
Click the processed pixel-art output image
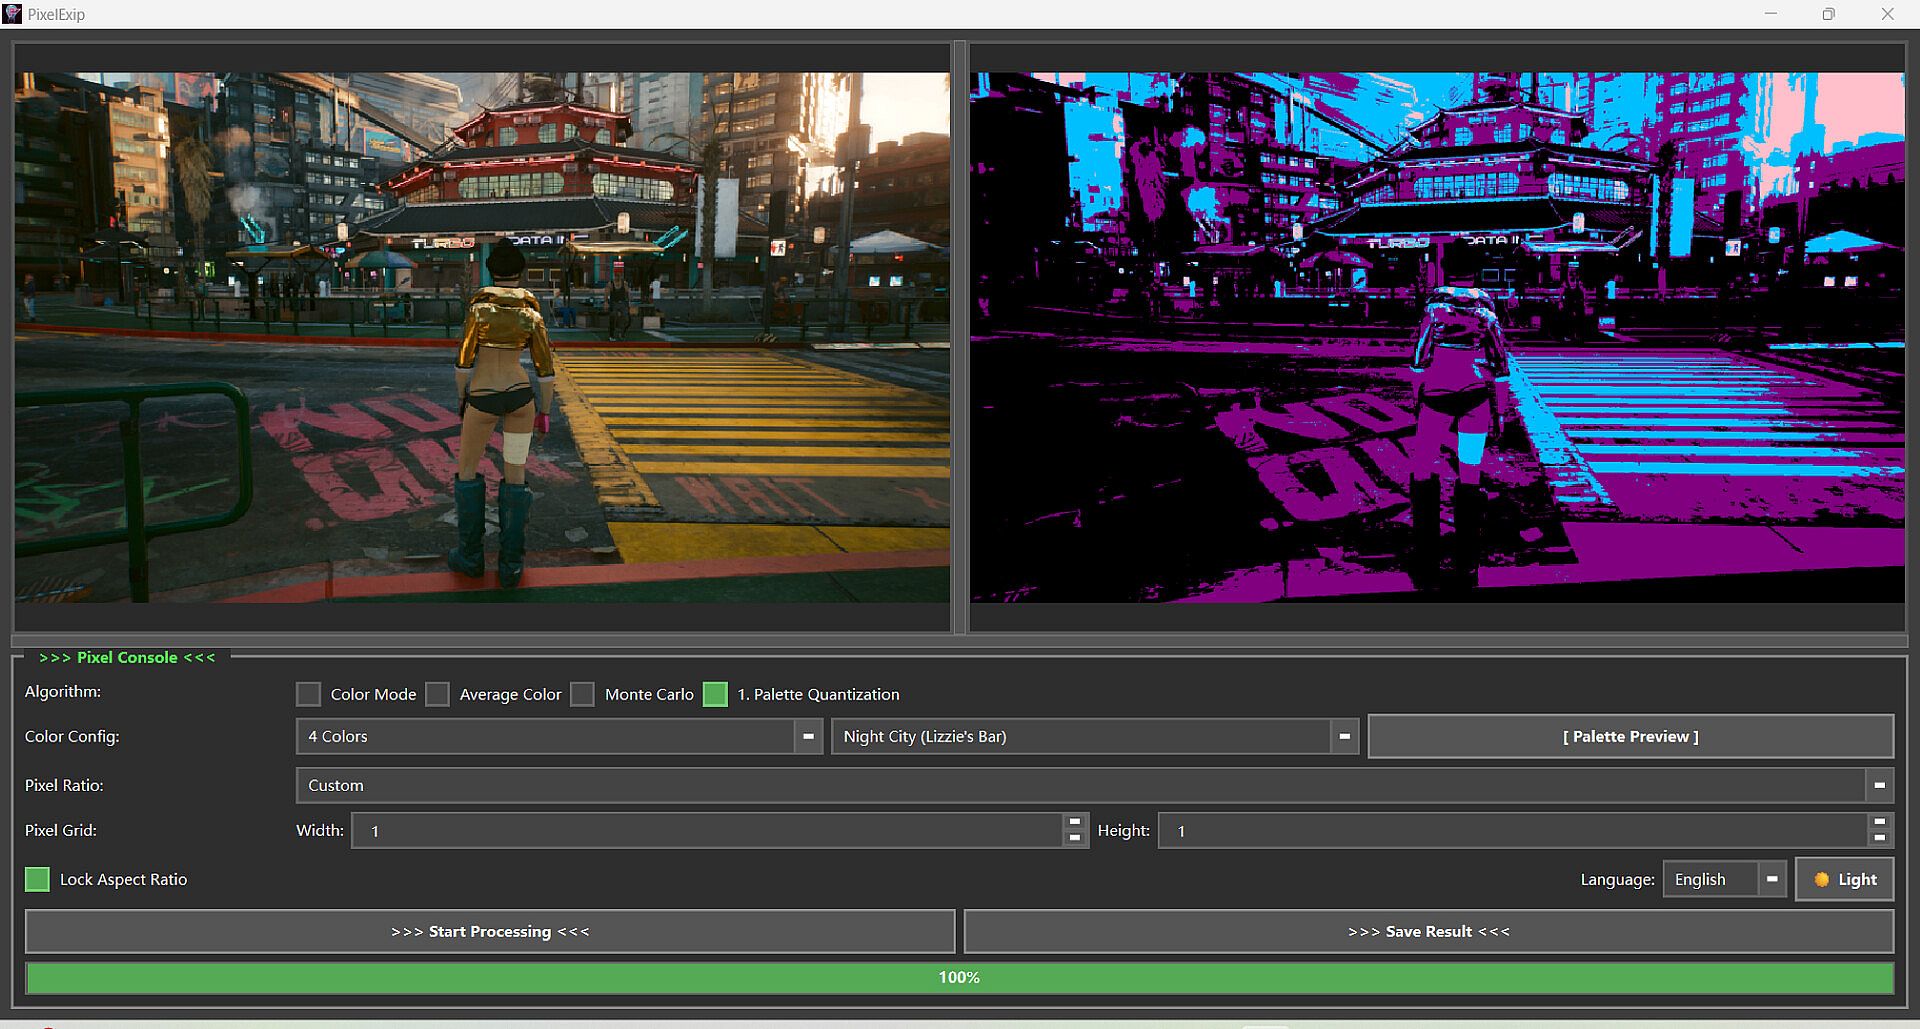(x=1437, y=337)
